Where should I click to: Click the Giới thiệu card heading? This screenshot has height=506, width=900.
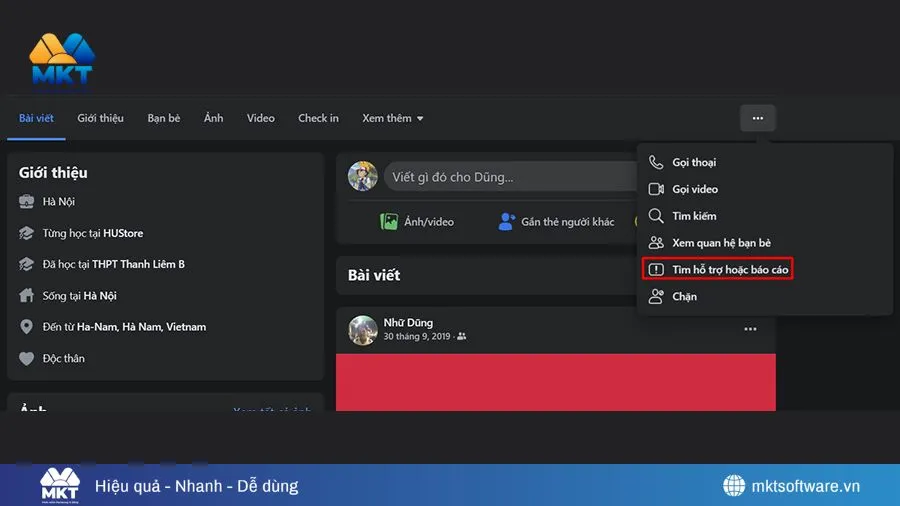pyautogui.click(x=53, y=173)
